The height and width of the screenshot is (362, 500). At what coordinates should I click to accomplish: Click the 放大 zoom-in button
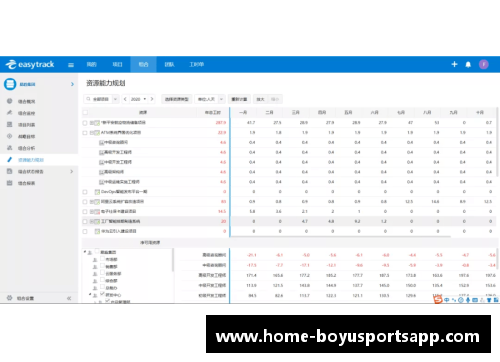click(x=260, y=99)
